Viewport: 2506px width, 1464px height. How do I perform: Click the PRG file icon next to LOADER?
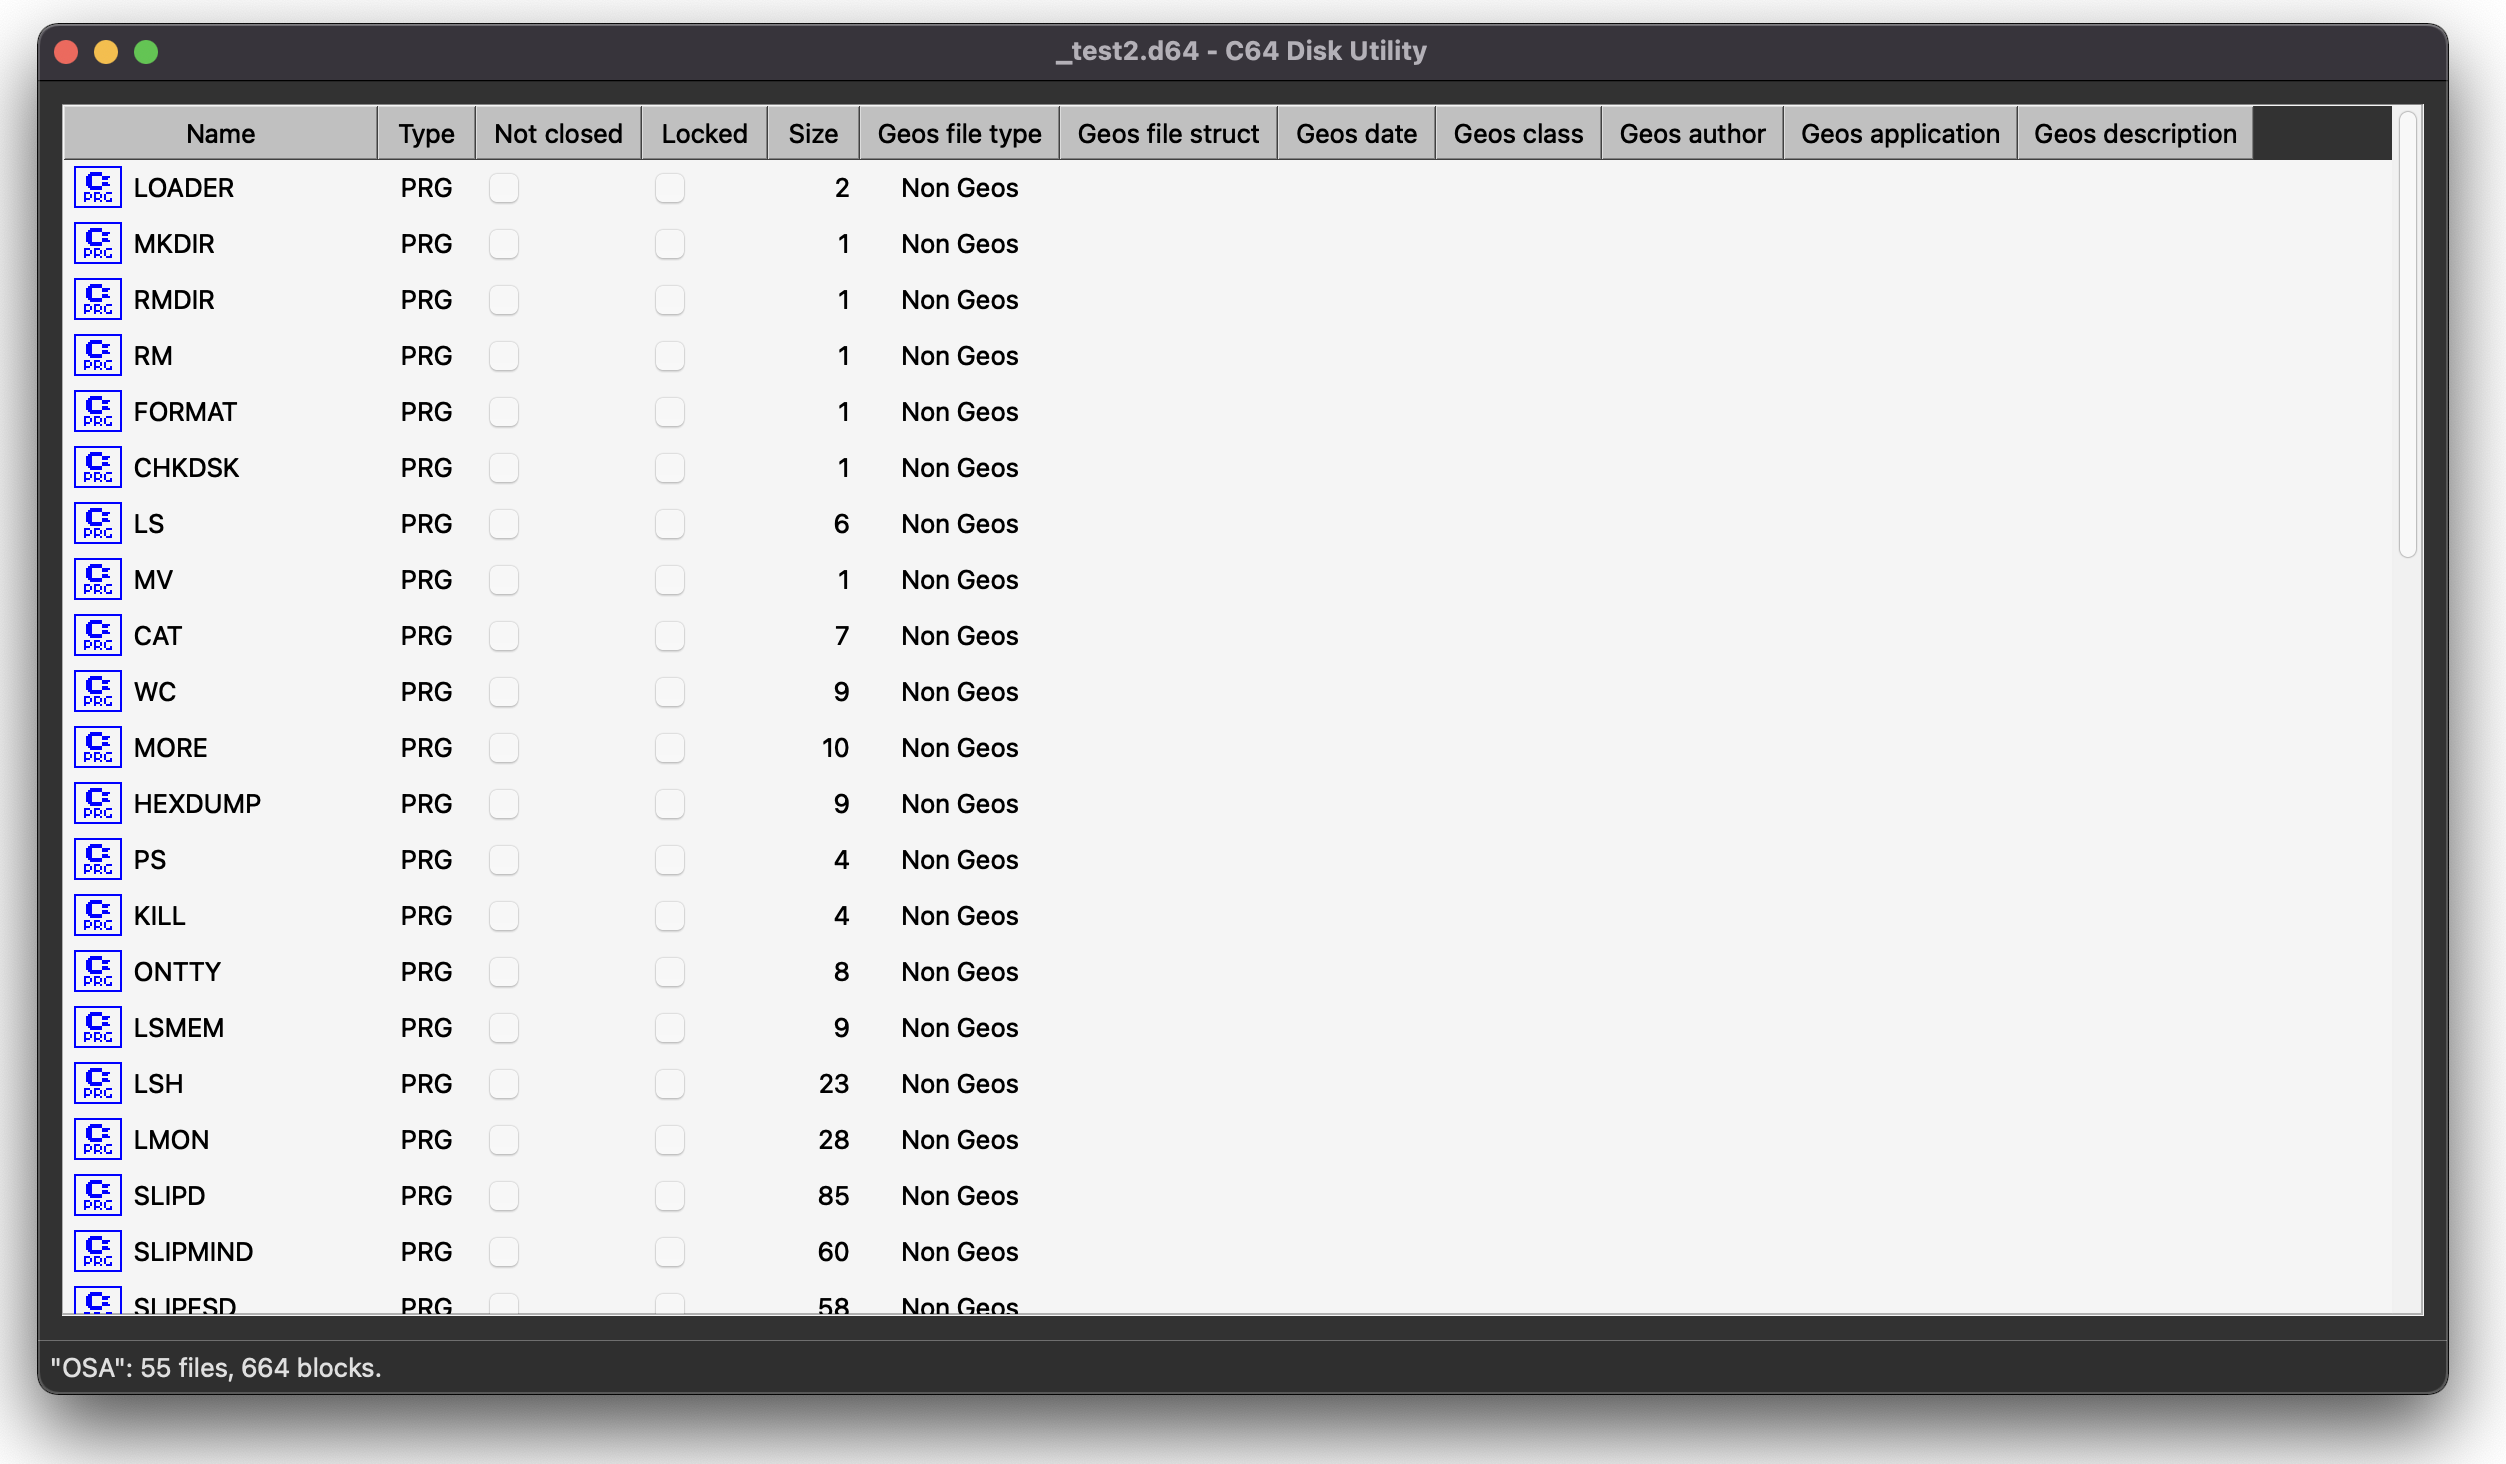(98, 188)
